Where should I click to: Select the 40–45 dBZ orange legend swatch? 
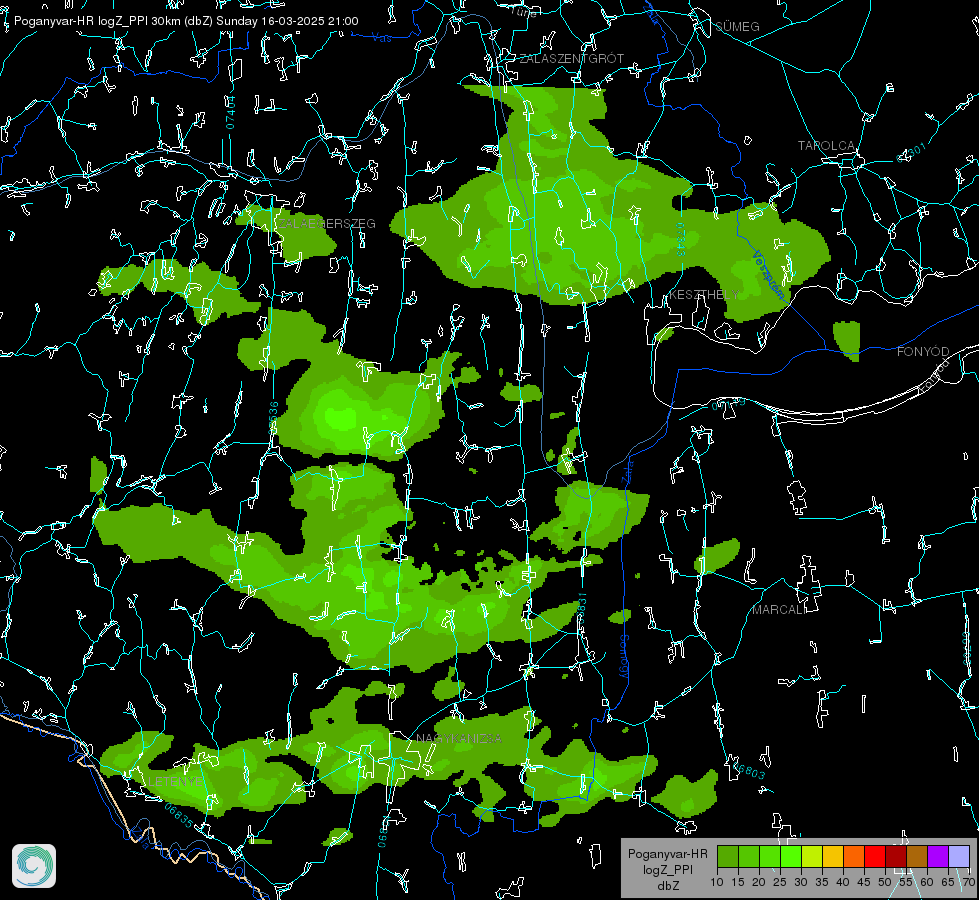854,856
